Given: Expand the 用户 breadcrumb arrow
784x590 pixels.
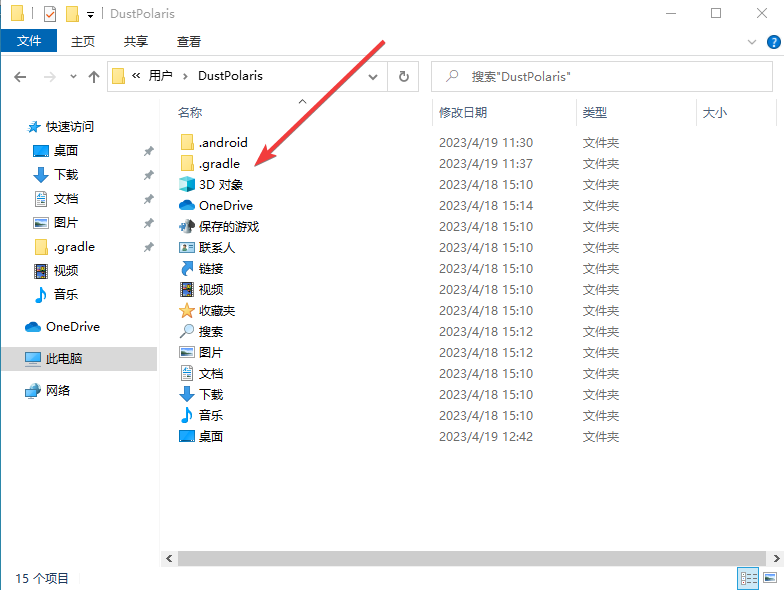Looking at the screenshot, I should tap(186, 76).
